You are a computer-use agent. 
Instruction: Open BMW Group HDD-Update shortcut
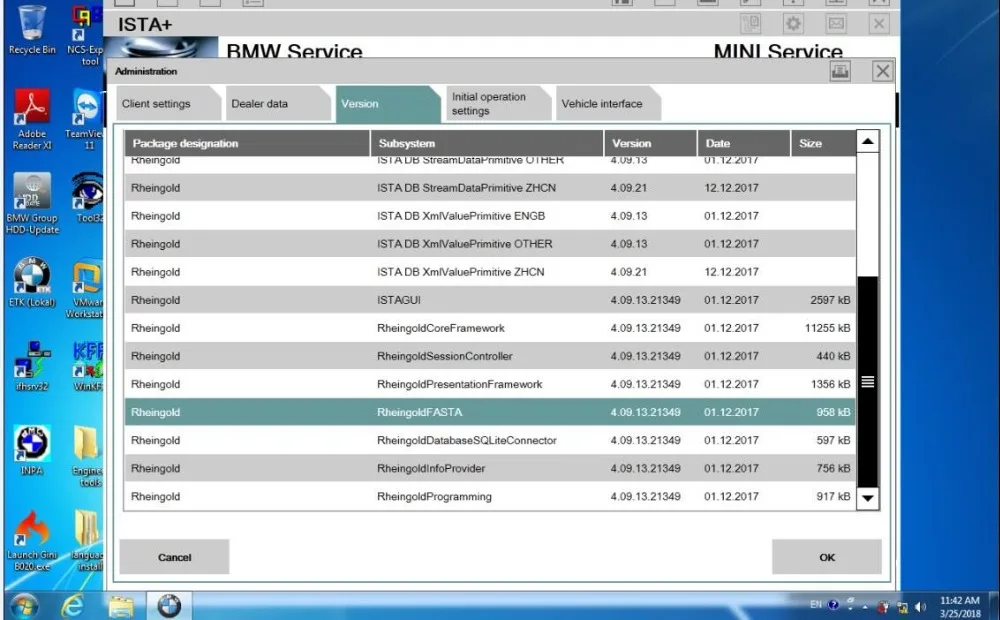click(32, 204)
